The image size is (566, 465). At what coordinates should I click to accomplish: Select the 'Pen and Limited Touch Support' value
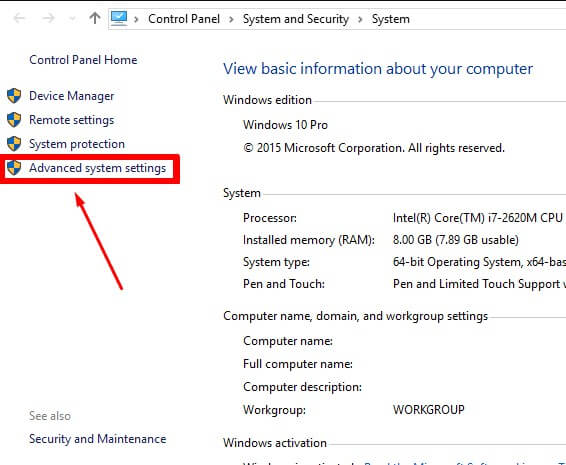click(479, 284)
